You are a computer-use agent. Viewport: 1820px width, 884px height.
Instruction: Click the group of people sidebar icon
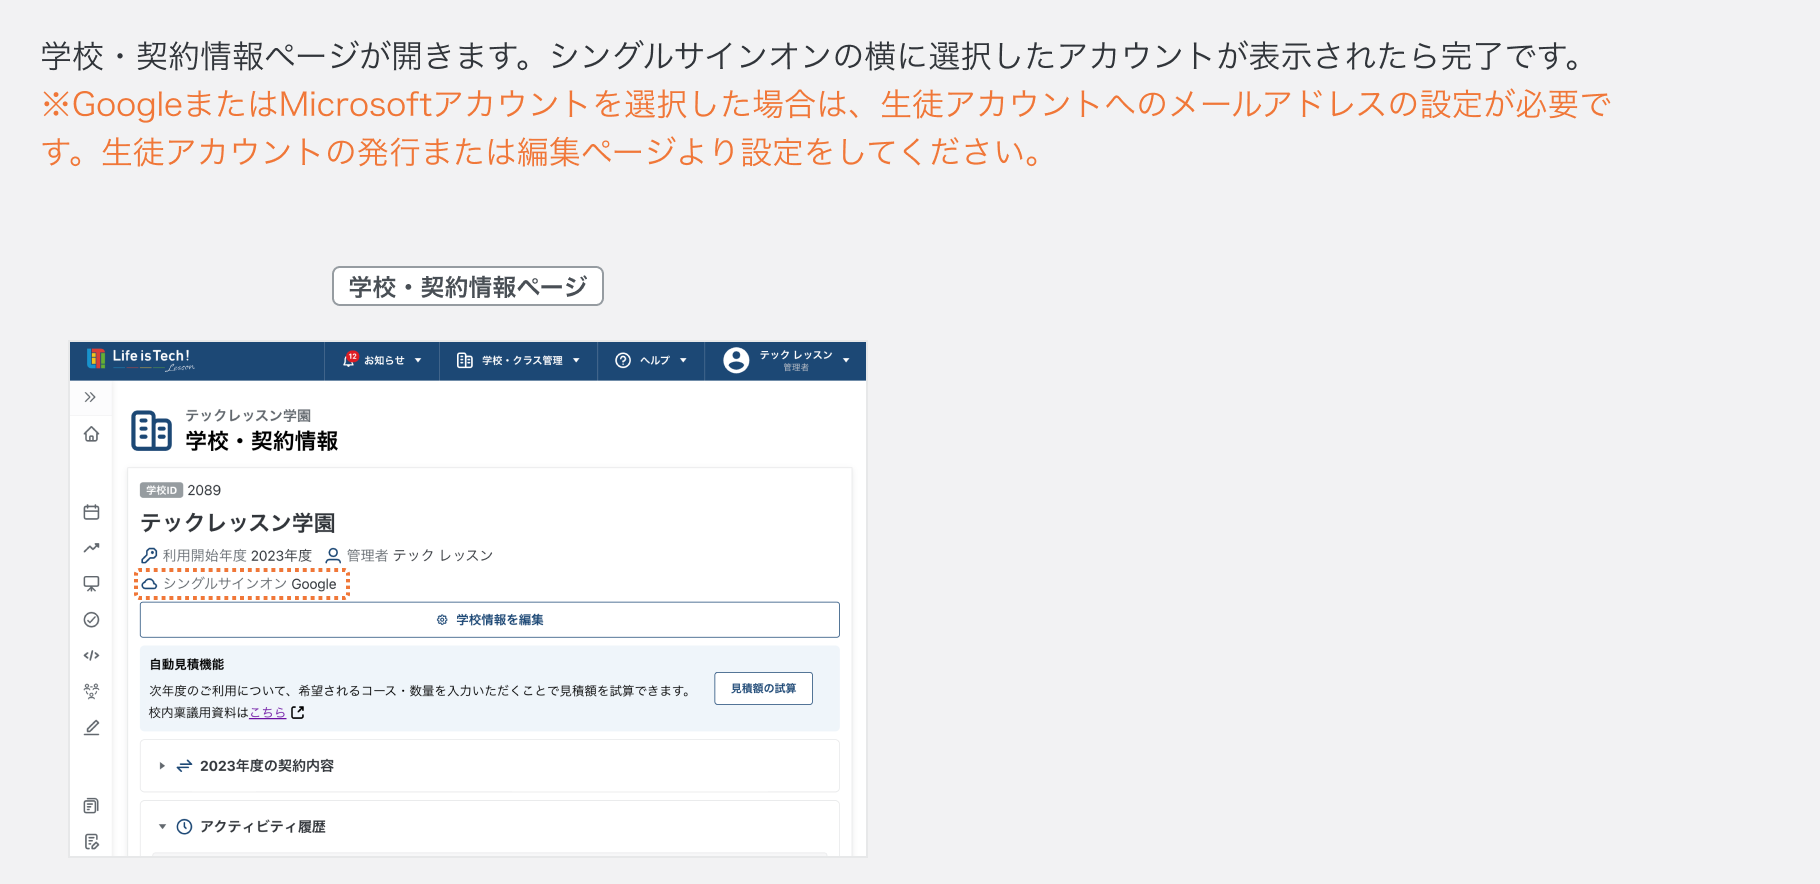[91, 691]
